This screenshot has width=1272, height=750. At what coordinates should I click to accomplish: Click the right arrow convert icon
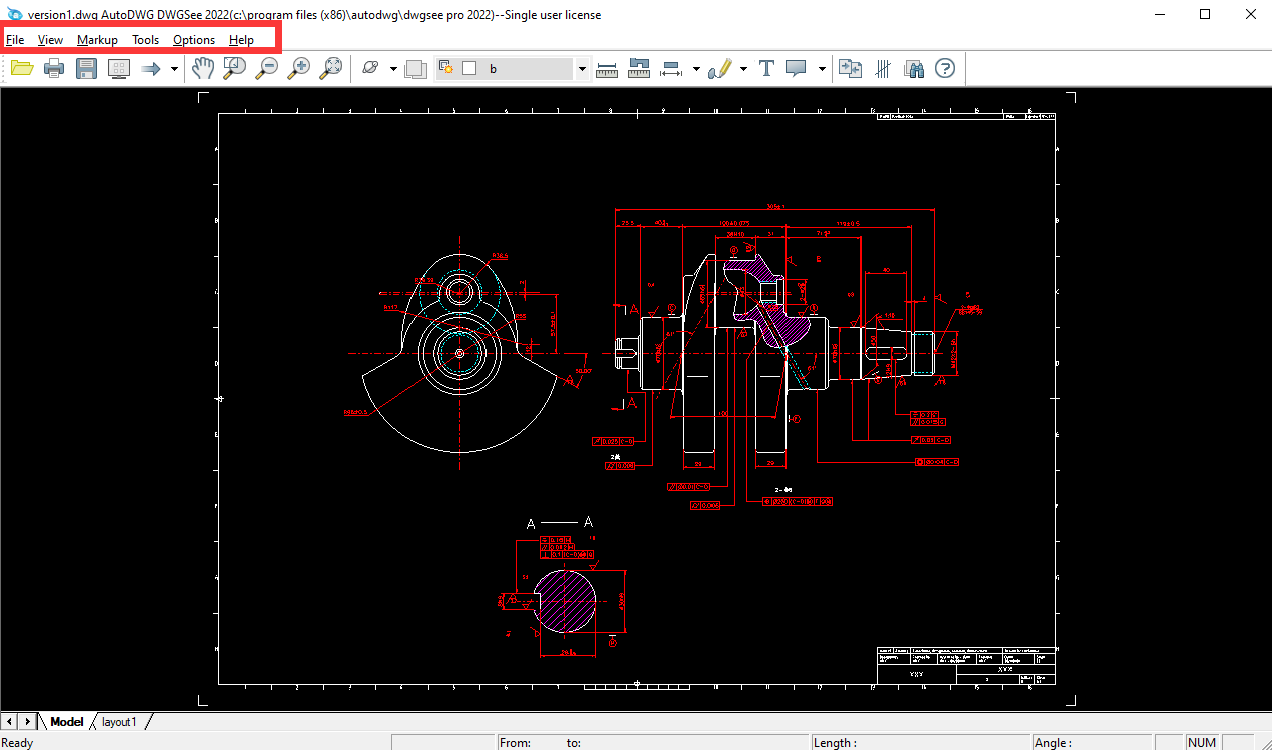pyautogui.click(x=151, y=68)
